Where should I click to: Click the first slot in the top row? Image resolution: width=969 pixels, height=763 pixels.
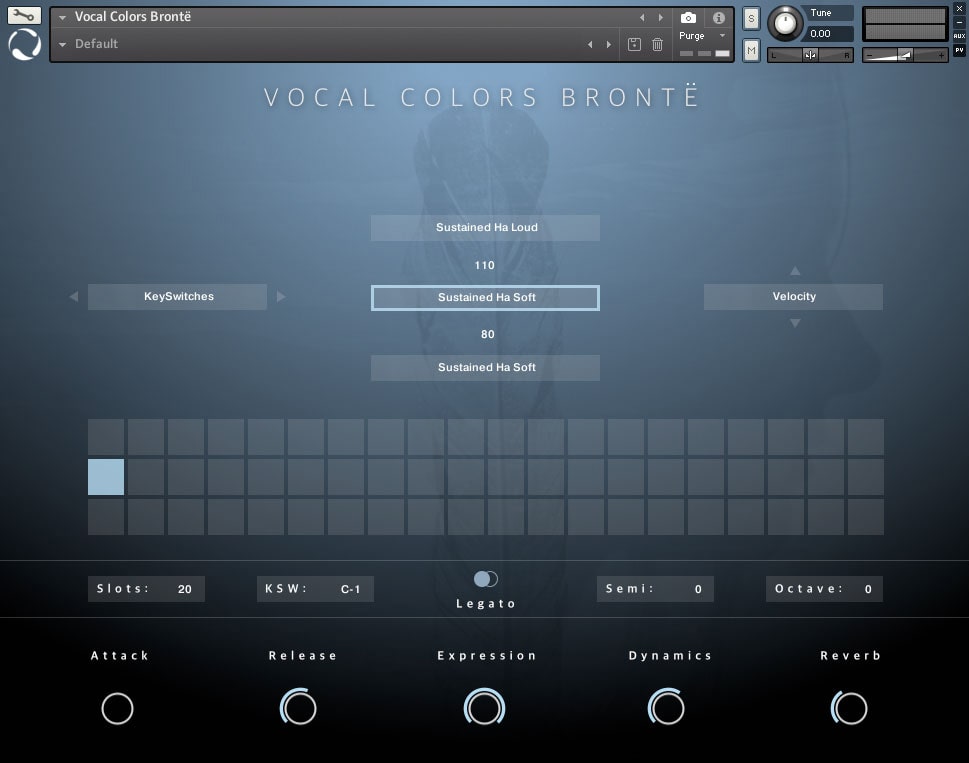(x=106, y=437)
